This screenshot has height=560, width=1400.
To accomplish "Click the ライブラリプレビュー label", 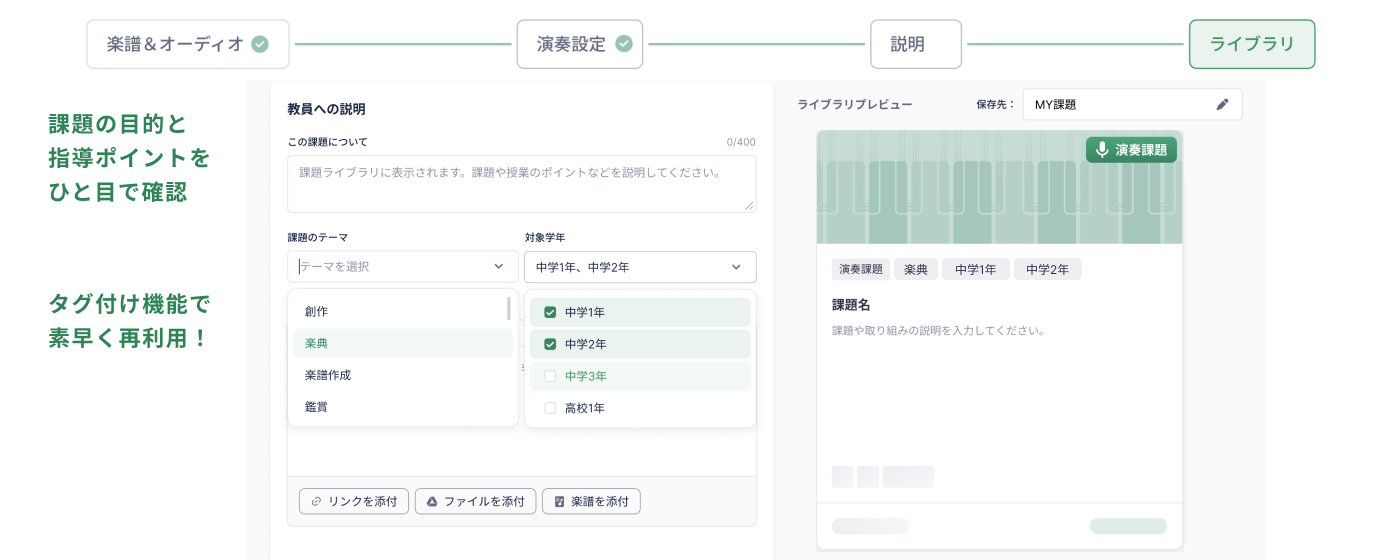I will click(x=854, y=104).
